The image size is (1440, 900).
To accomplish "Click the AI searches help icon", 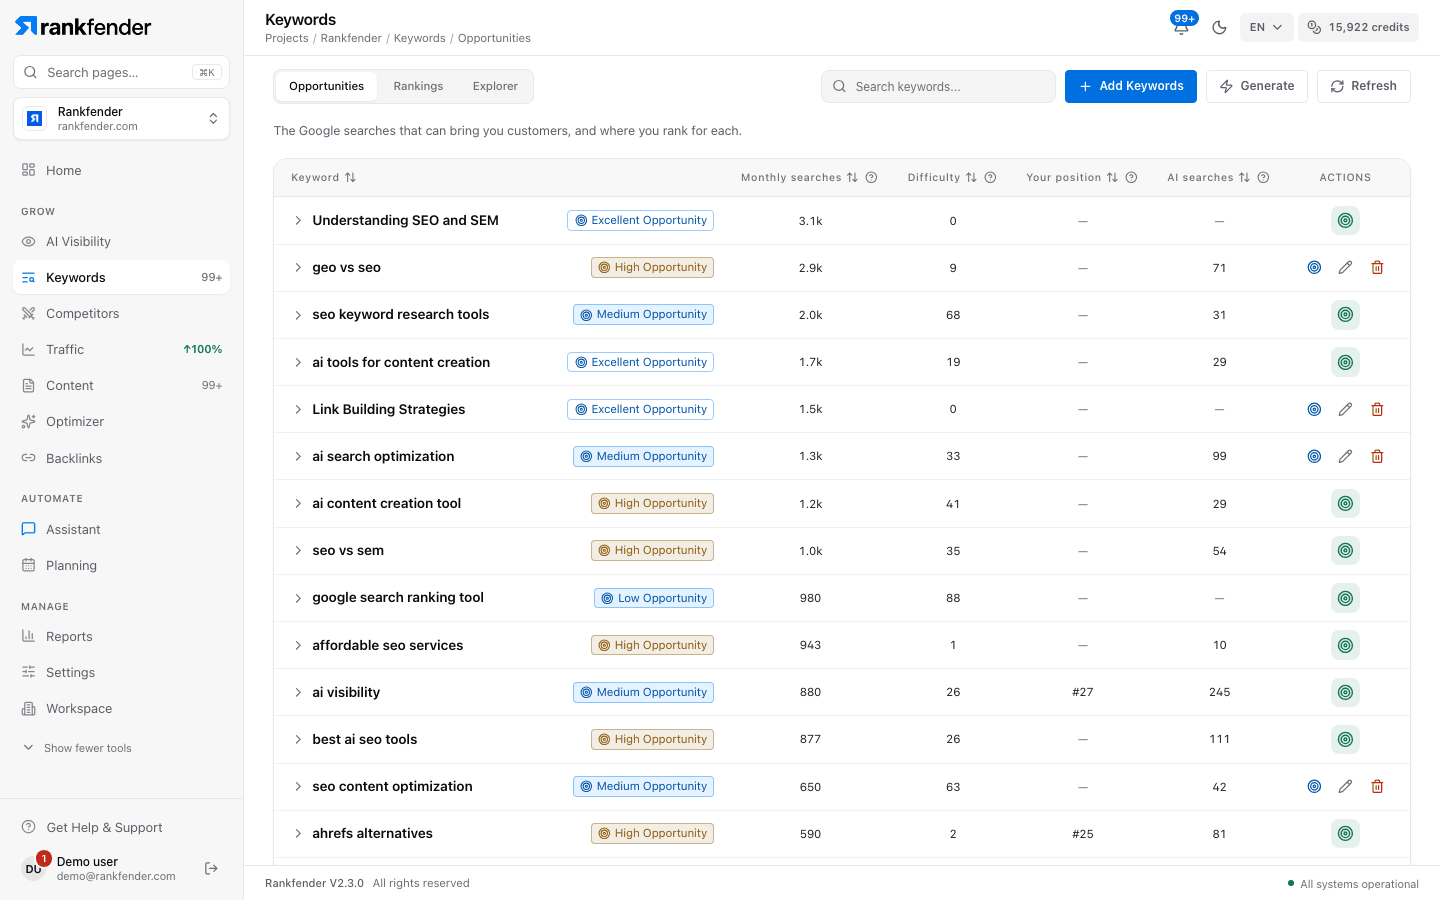I will click(x=1264, y=178).
